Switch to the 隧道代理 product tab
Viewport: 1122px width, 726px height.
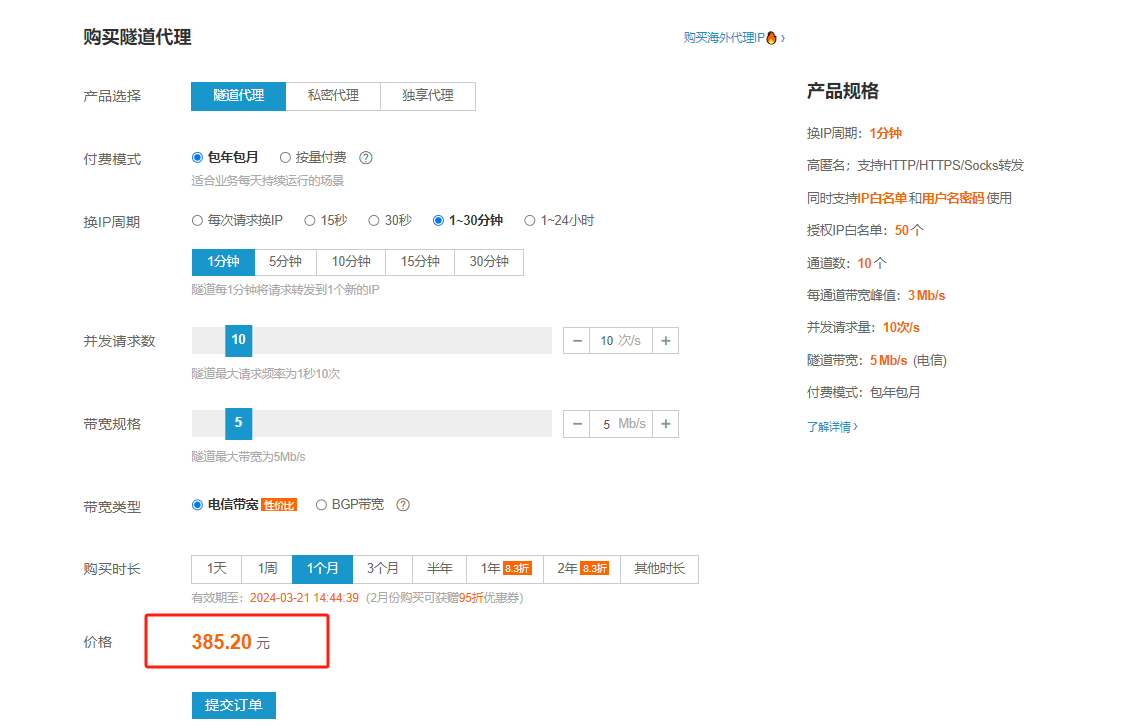[238, 96]
